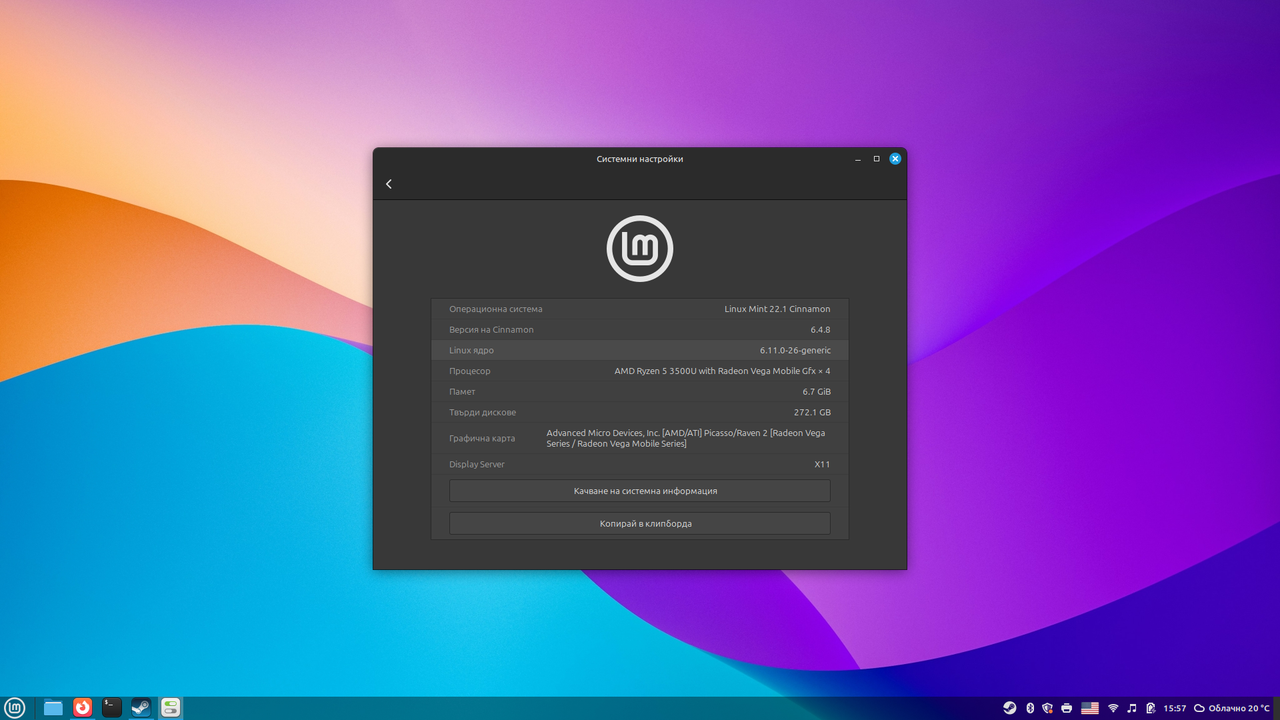The image size is (1280, 720).
Task: Click the Копирай в клипборда button
Action: pyautogui.click(x=640, y=523)
